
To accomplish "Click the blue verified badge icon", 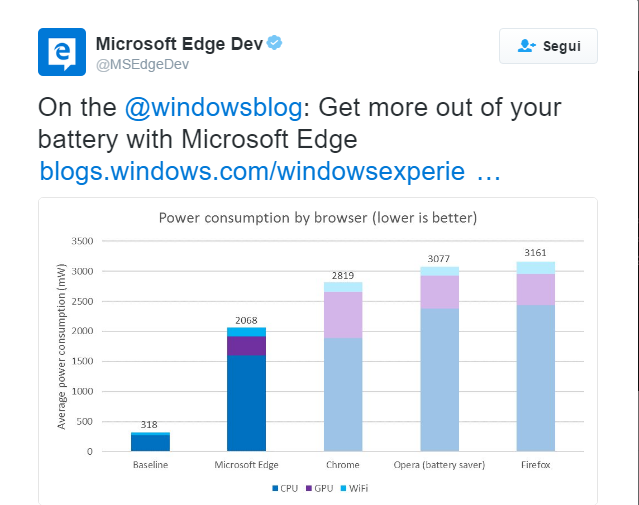I will (273, 44).
